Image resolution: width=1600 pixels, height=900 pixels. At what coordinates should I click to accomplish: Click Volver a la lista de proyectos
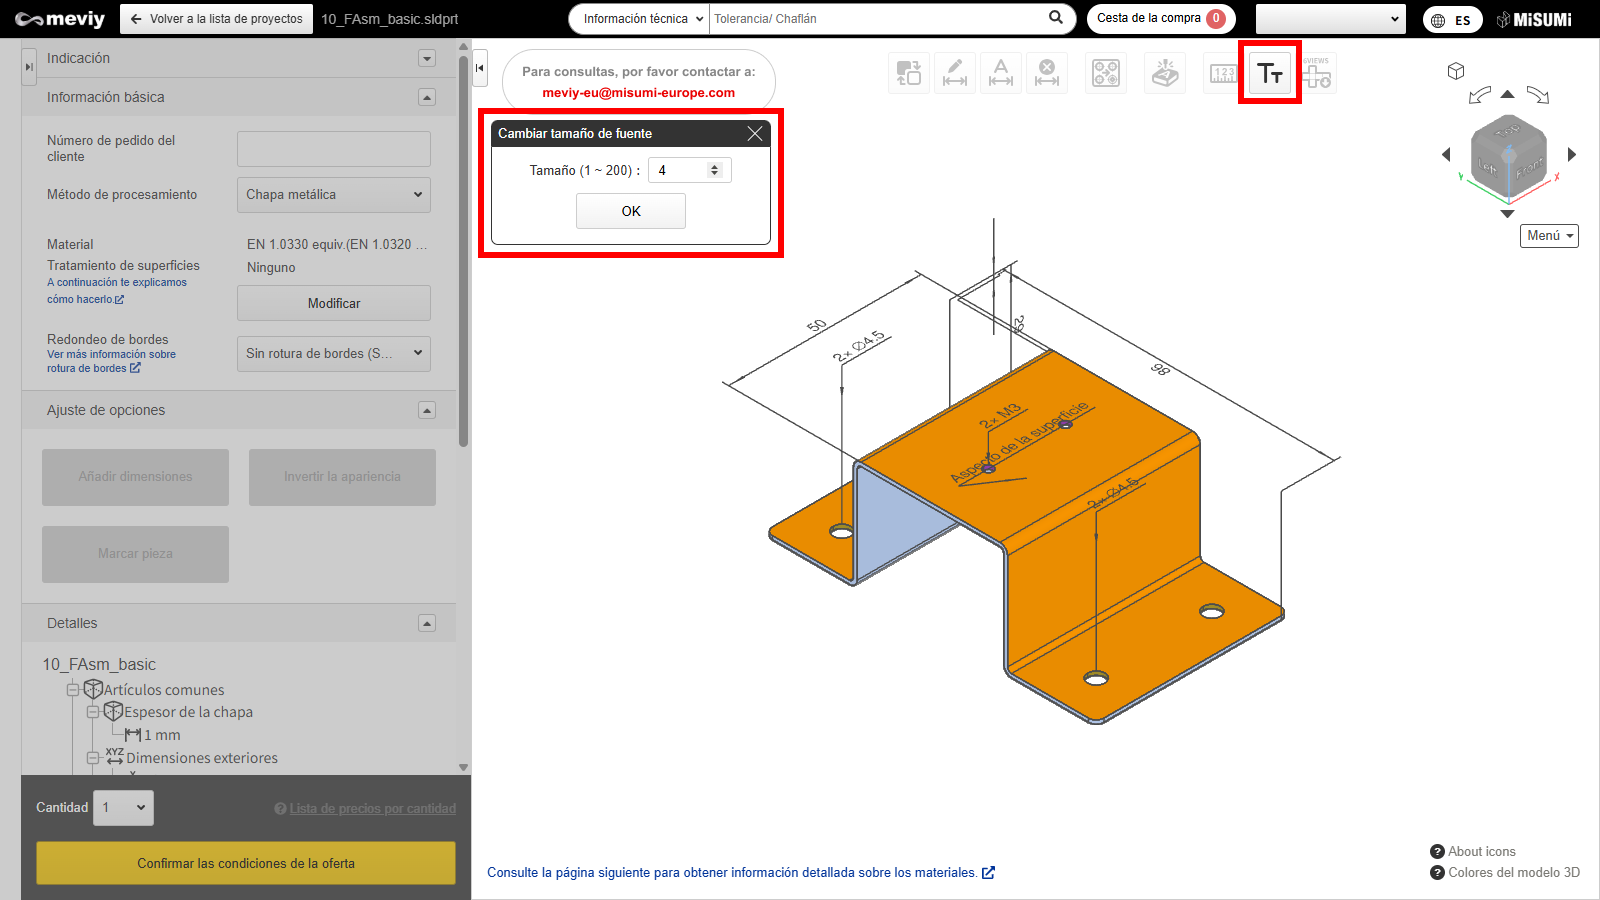pyautogui.click(x=216, y=19)
